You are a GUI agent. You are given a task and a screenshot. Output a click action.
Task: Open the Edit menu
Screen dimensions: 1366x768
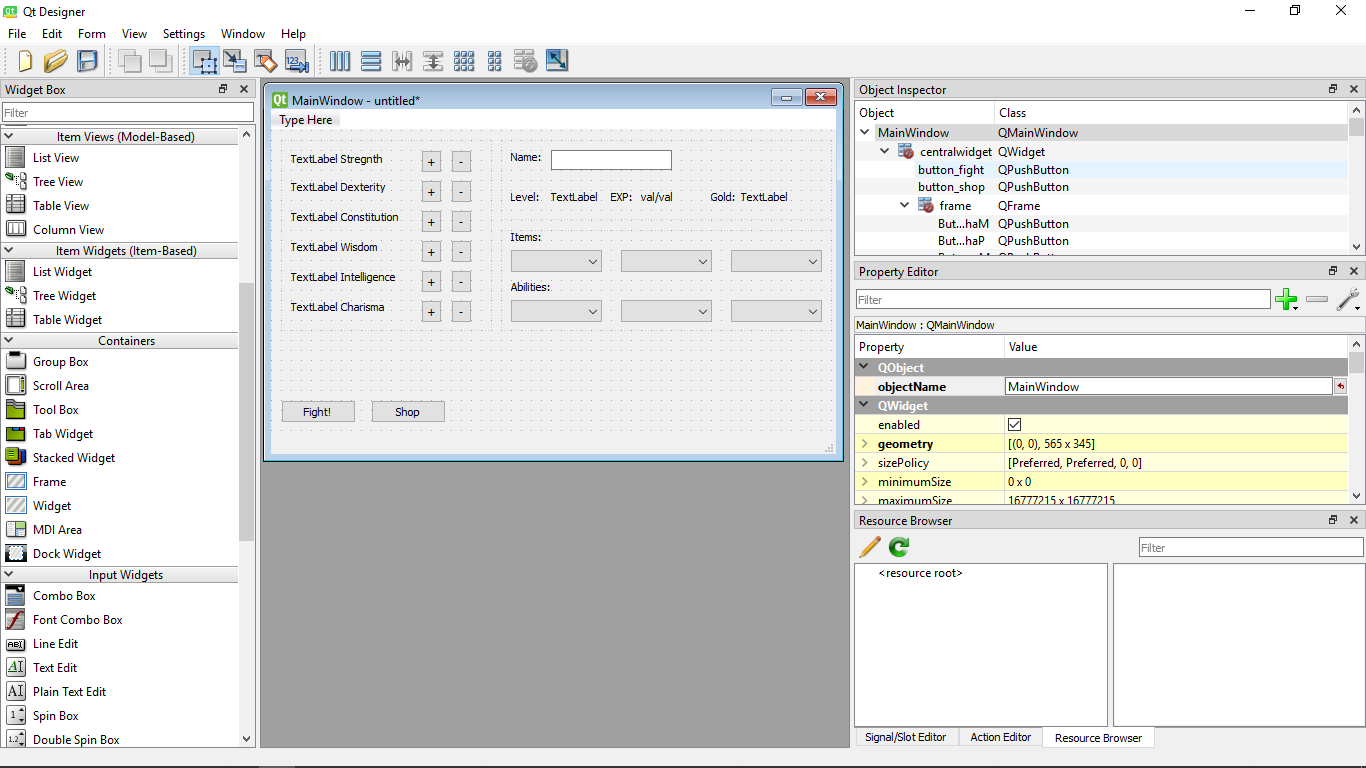click(52, 34)
